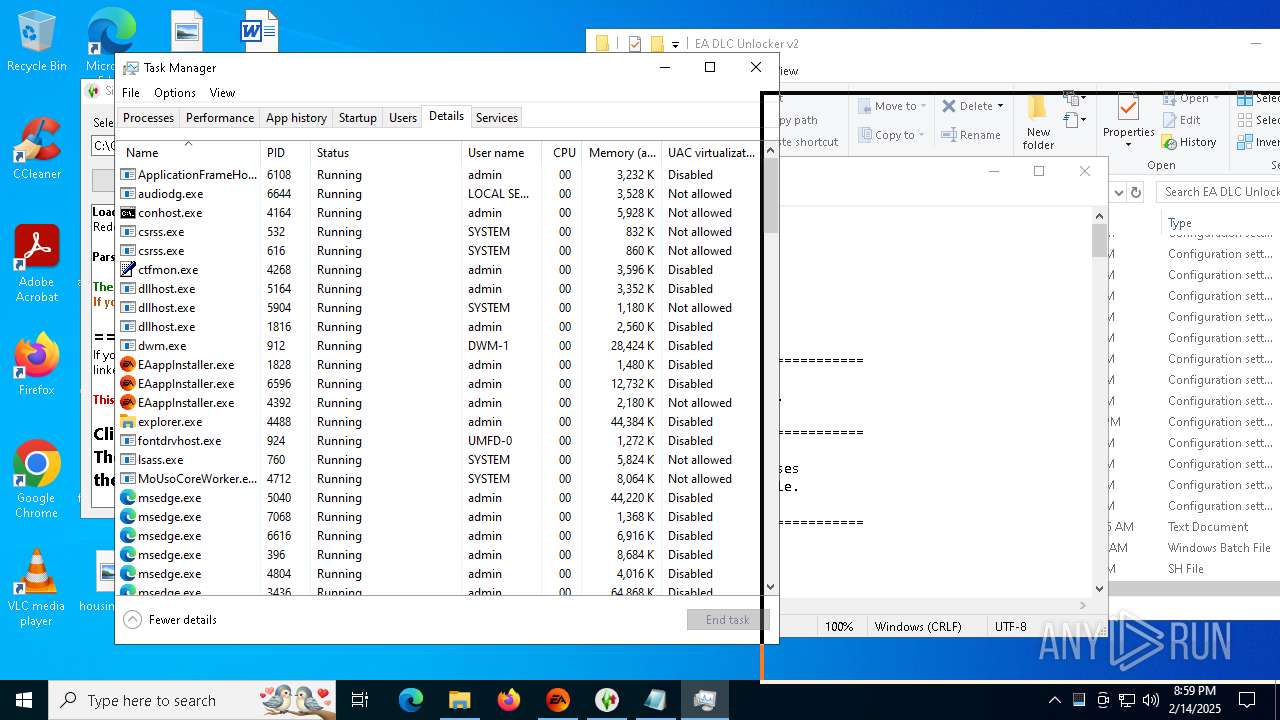Viewport: 1280px width, 720px height.
Task: Open Adobe Acrobat desktop shortcut
Action: pos(36,263)
